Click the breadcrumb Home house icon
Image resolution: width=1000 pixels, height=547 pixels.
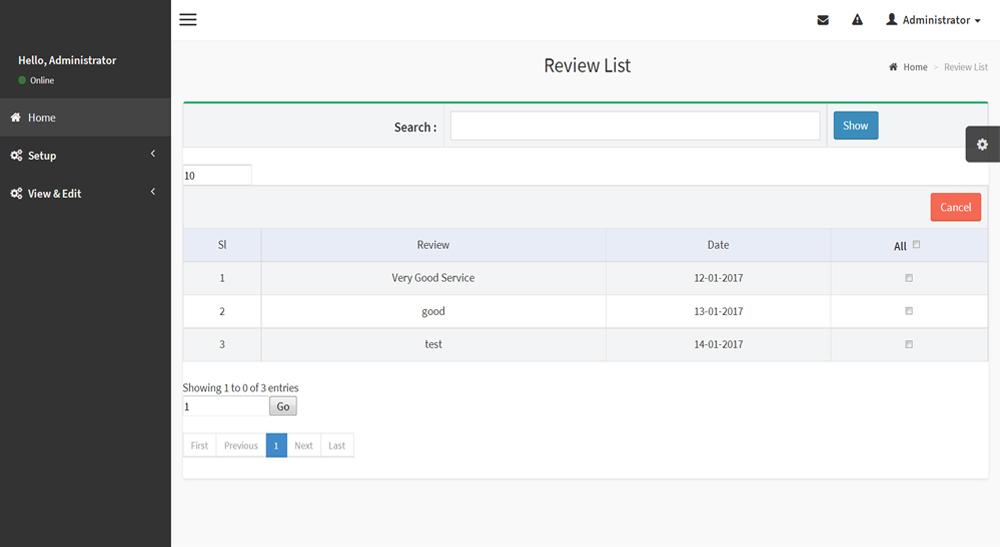coord(893,67)
